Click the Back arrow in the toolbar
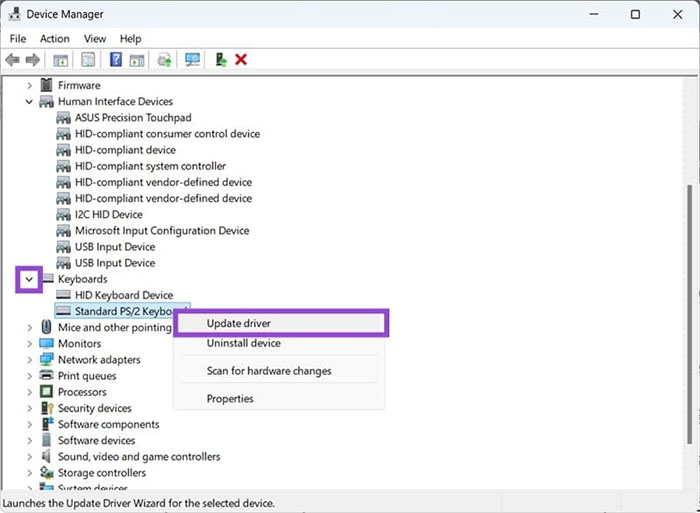The image size is (700, 513). pyautogui.click(x=12, y=59)
